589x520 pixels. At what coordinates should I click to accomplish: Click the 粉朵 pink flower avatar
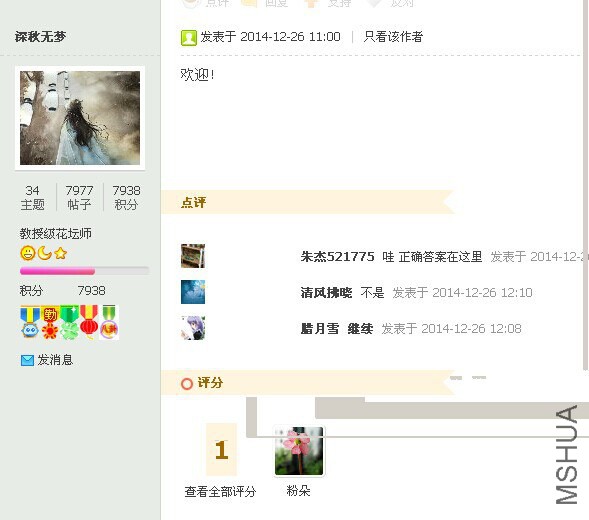pyautogui.click(x=299, y=451)
